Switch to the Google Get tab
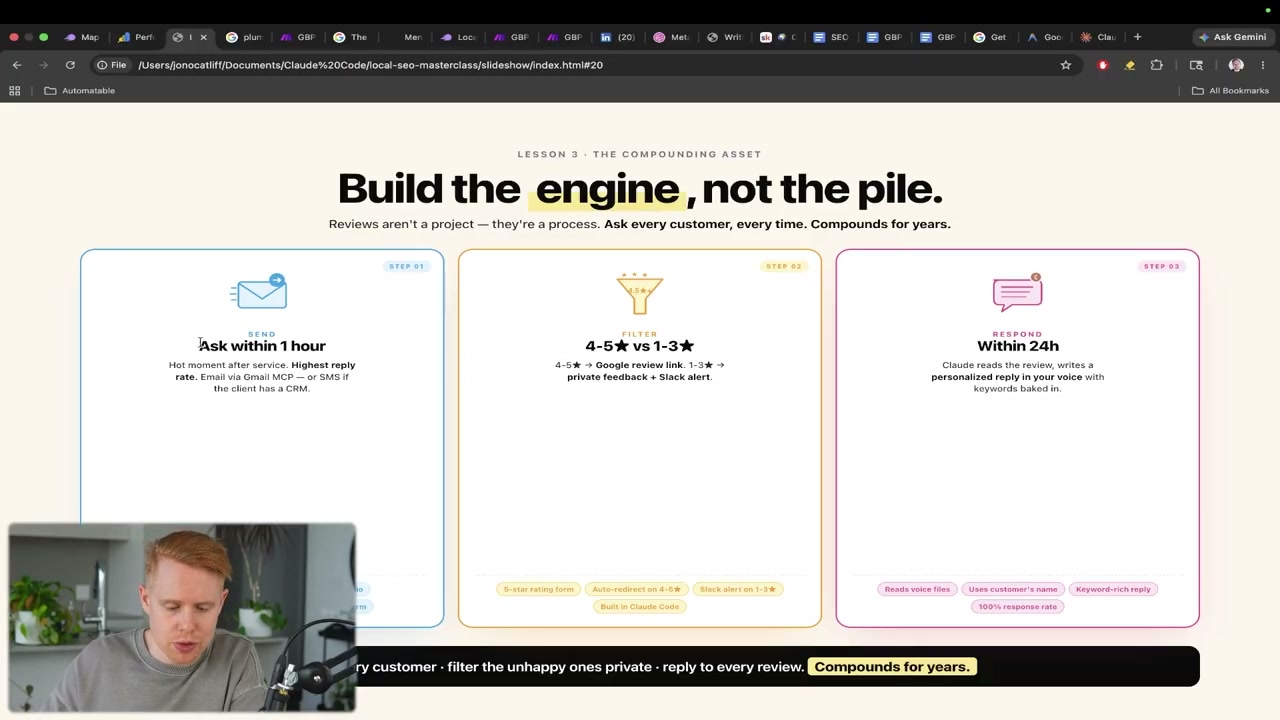This screenshot has width=1280, height=720. 991,37
